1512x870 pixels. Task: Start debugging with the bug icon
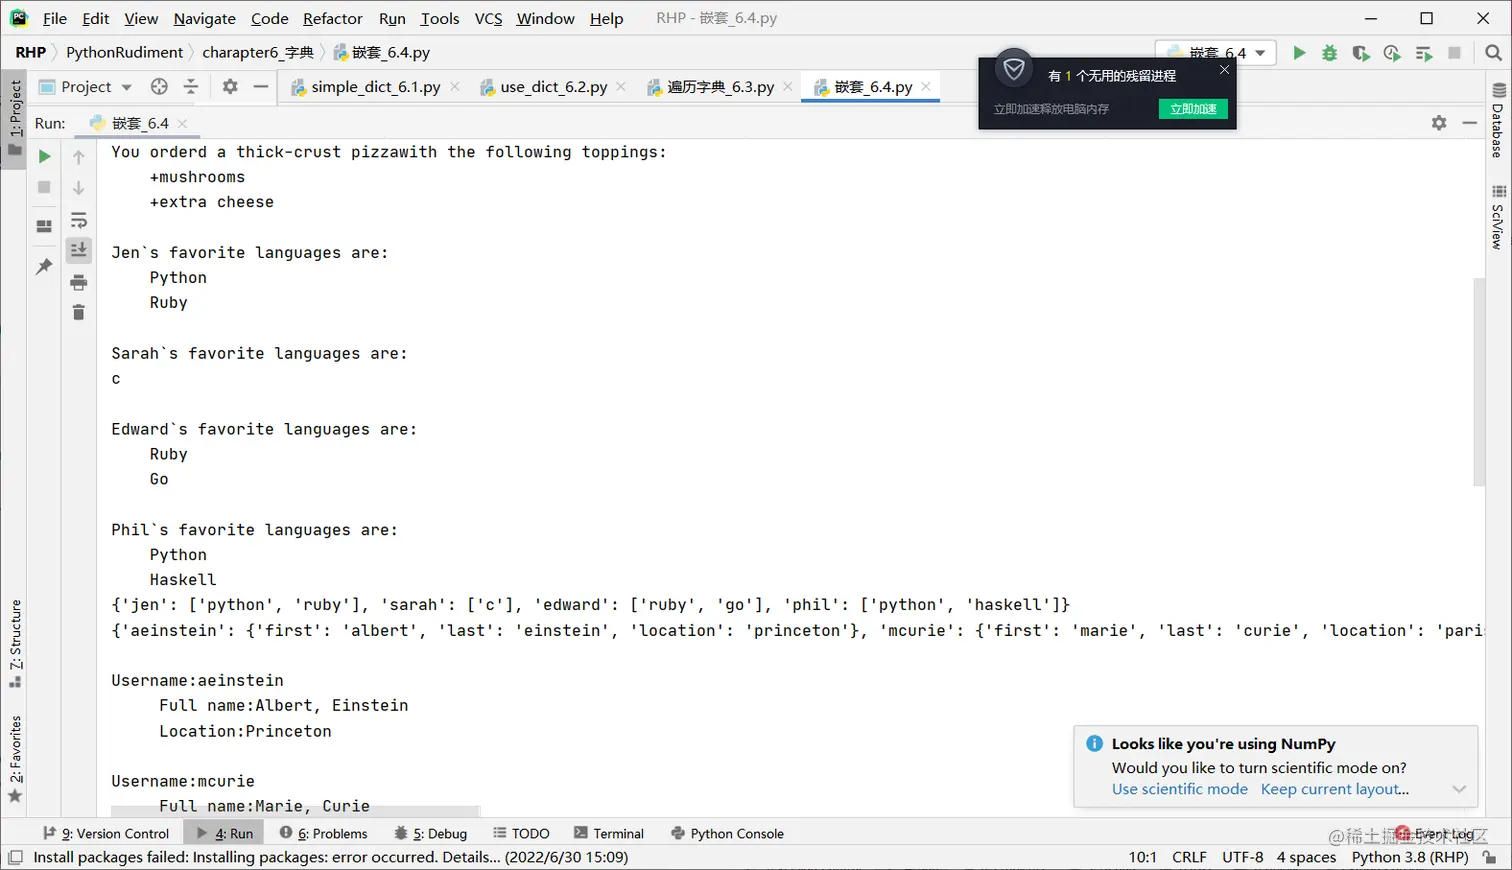(x=1330, y=53)
